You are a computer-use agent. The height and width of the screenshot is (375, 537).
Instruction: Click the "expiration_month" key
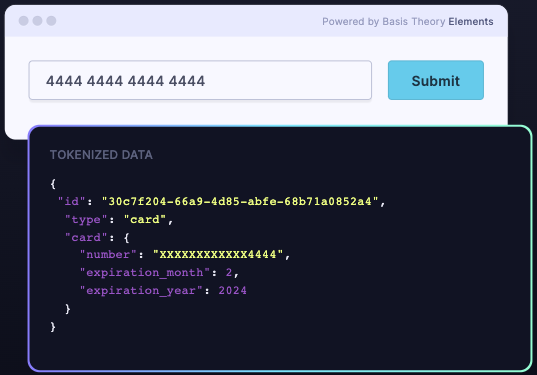coord(145,273)
